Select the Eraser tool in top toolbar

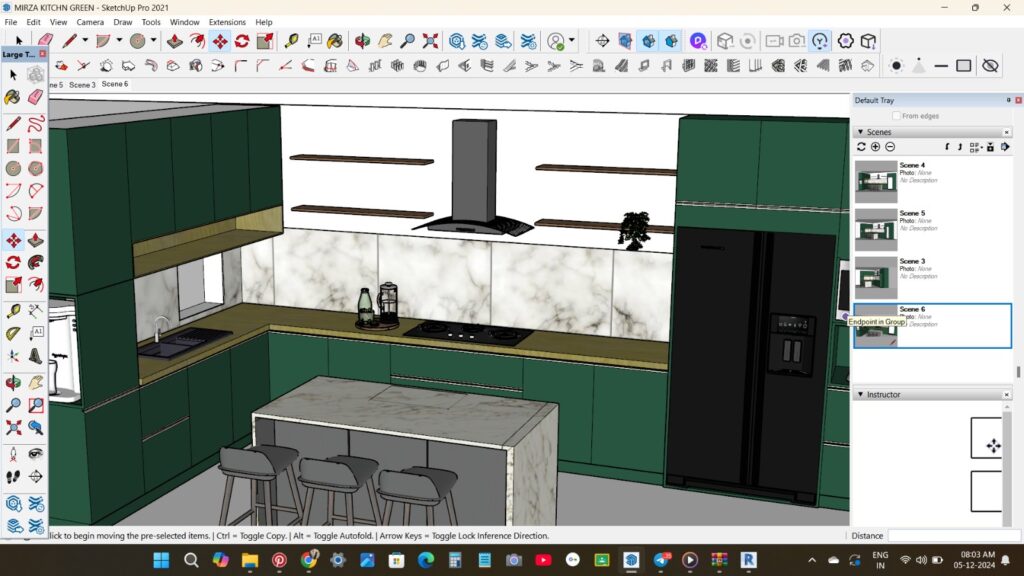(45, 40)
